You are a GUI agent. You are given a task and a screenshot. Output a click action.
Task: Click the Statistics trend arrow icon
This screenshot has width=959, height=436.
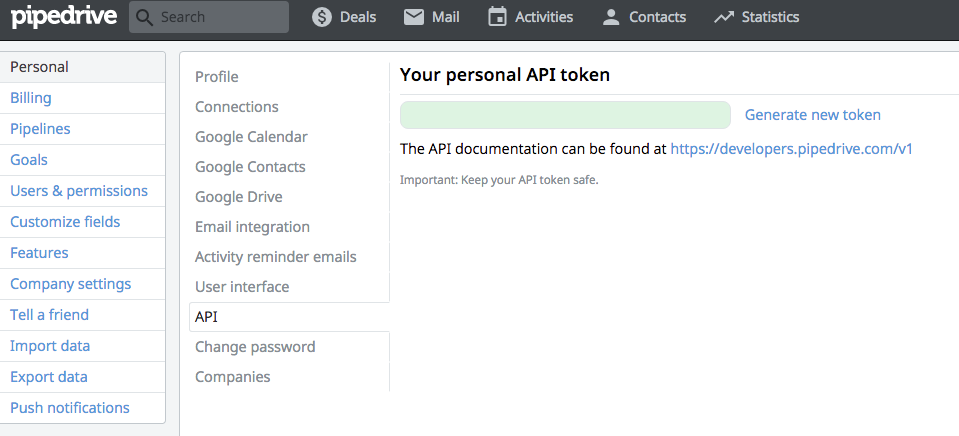tap(724, 17)
